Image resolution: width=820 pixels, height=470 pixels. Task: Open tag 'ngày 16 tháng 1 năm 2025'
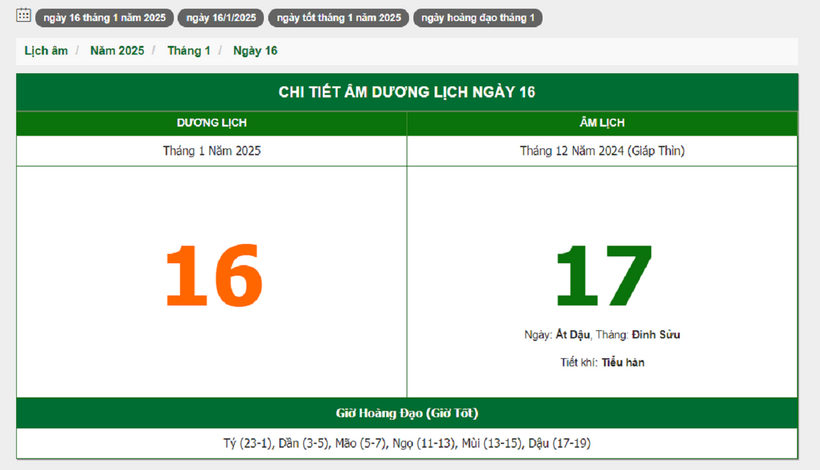pyautogui.click(x=105, y=18)
